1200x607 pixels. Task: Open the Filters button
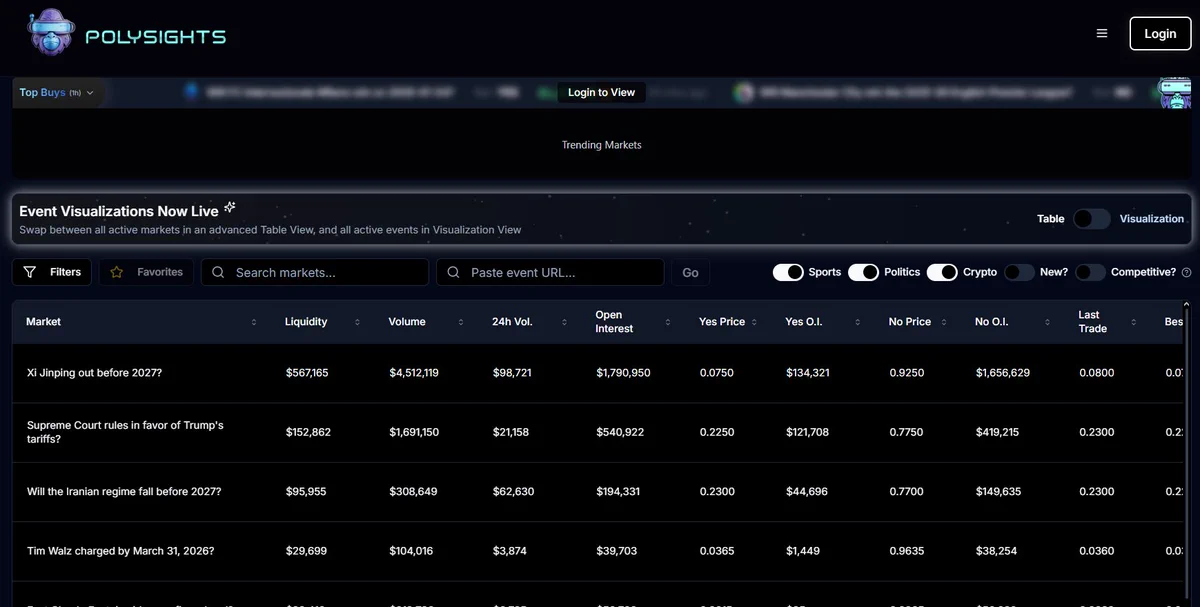52,272
